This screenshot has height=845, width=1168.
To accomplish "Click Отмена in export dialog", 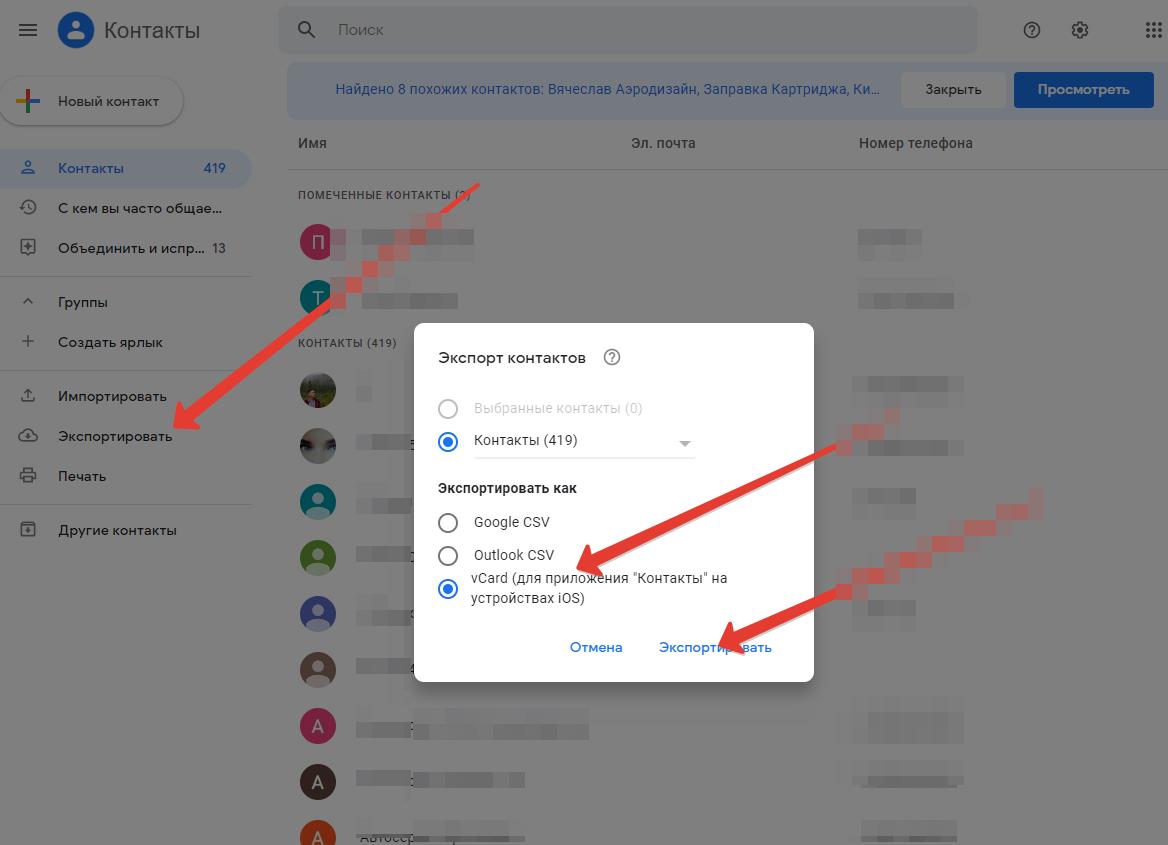I will 596,648.
